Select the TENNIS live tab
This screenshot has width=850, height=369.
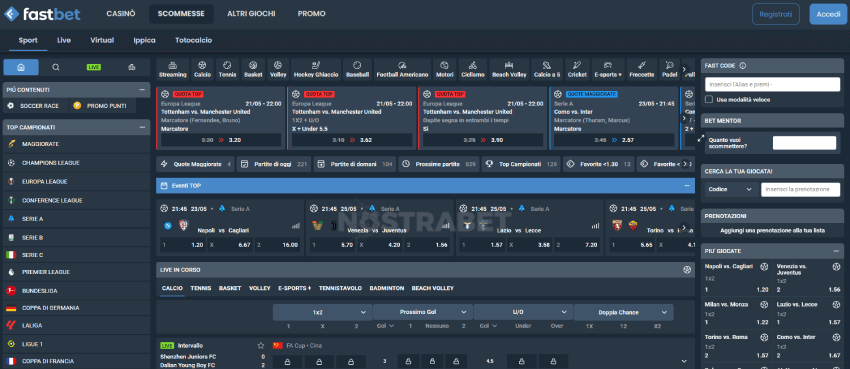(201, 288)
